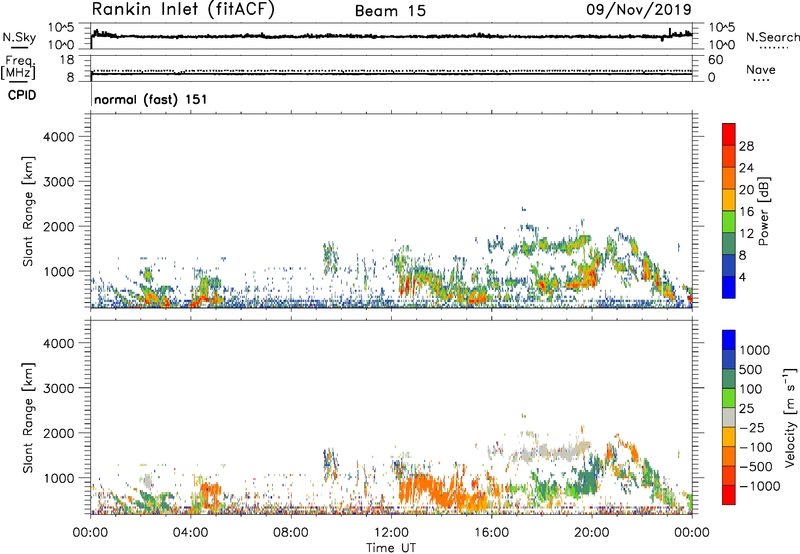Click the 'Freq. [MHz]' axis label
This screenshot has height=554, width=800.
coord(18,68)
